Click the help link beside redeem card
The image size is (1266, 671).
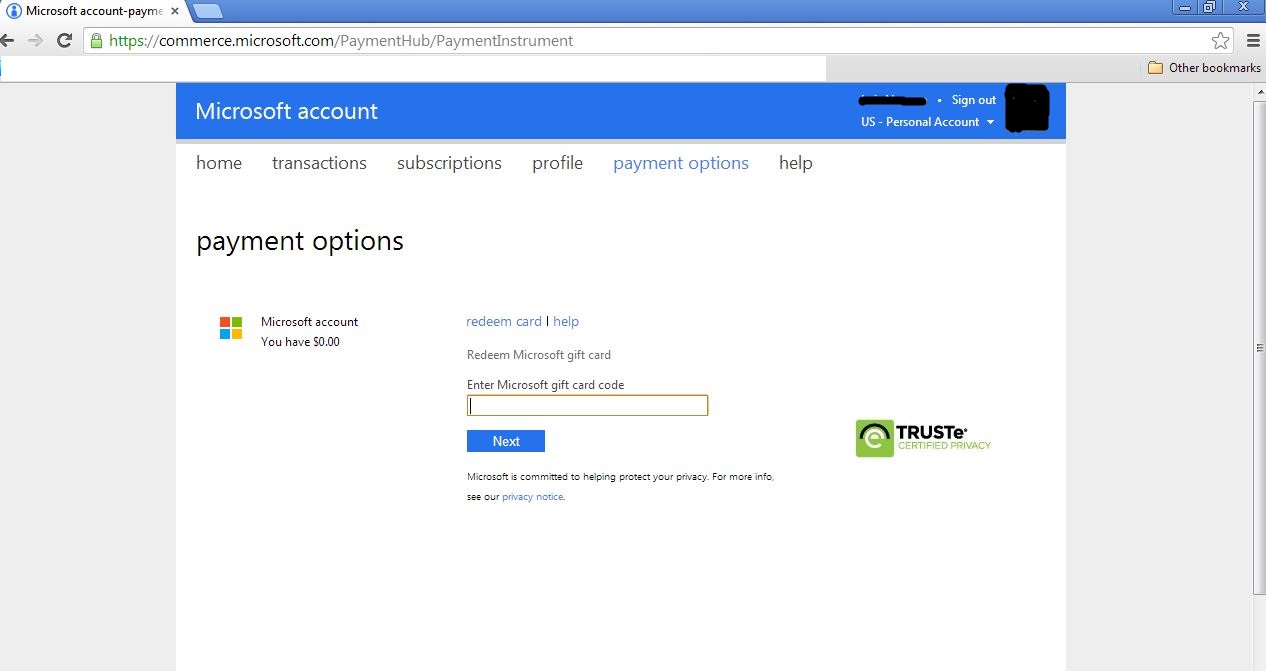coord(566,322)
